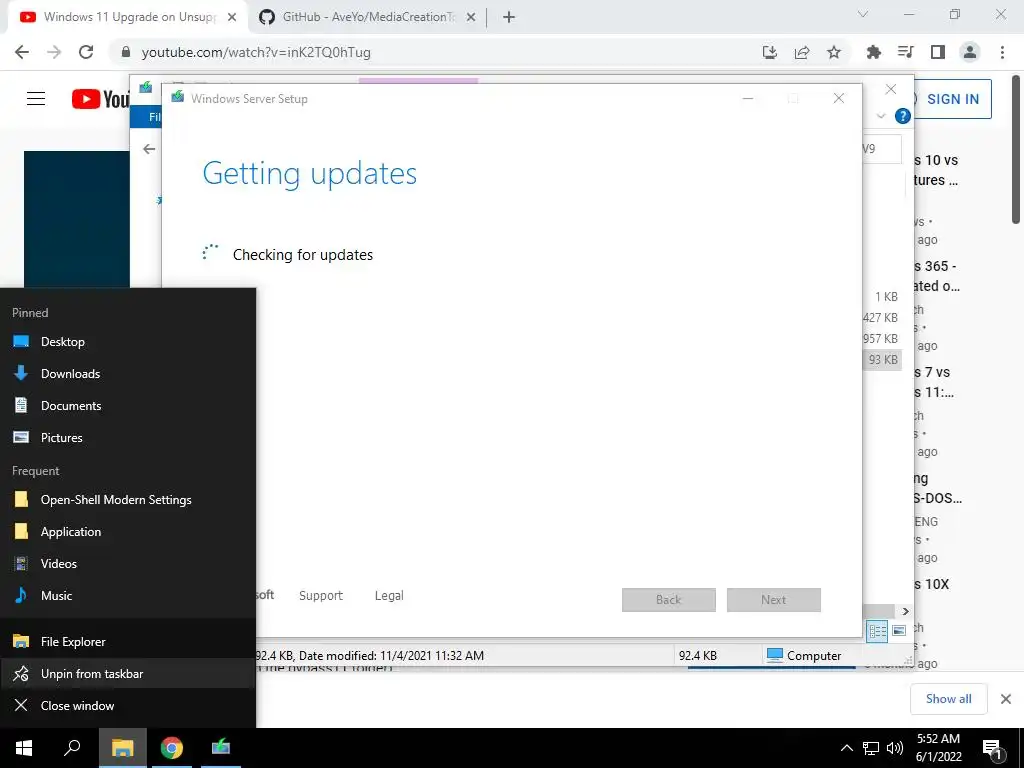Select the 93 KB file row
The height and width of the screenshot is (768, 1024).
882,360
